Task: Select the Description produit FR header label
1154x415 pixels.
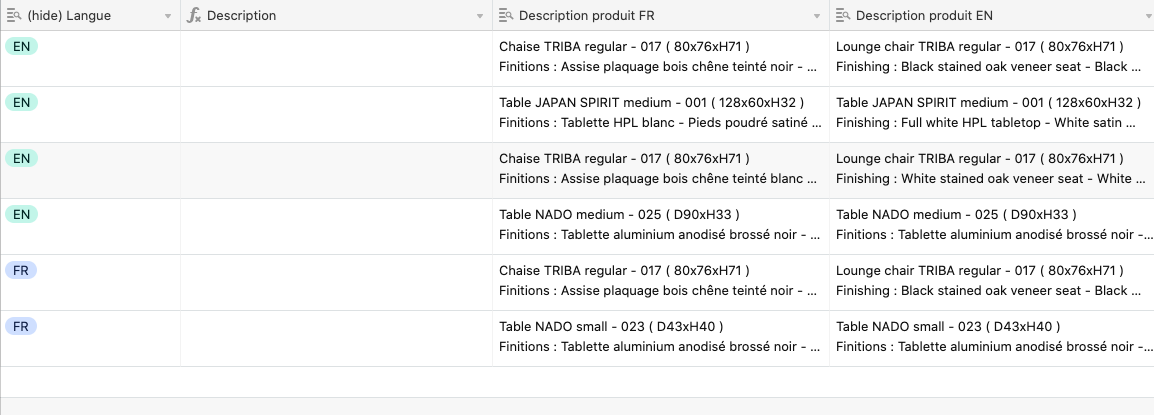Action: [x=587, y=16]
